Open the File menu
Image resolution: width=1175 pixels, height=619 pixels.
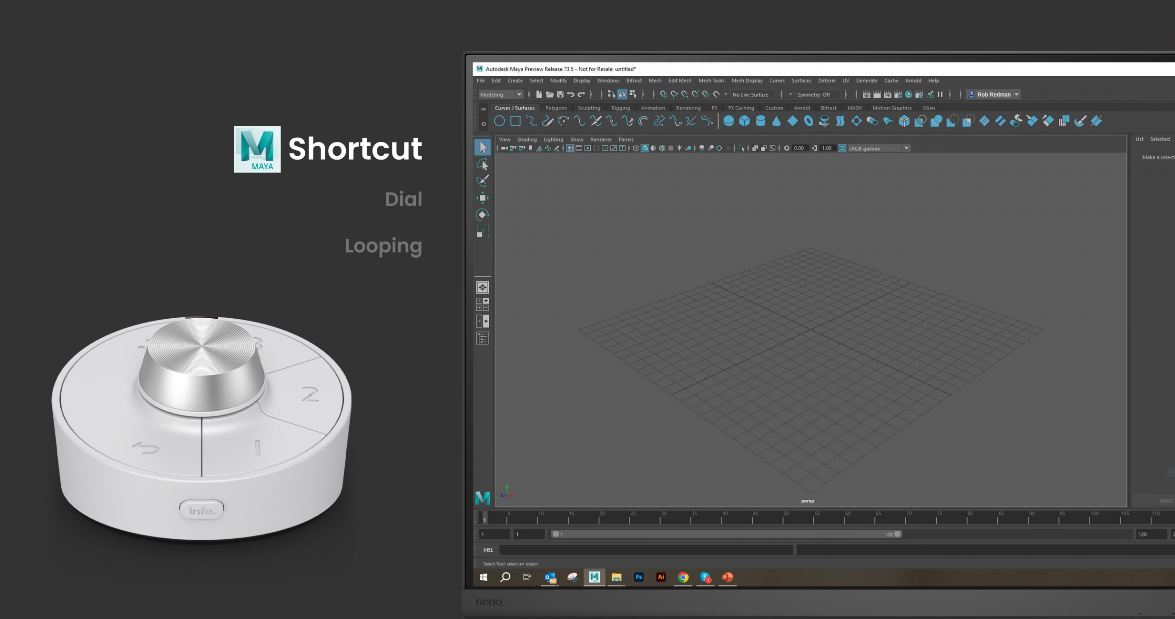pyautogui.click(x=481, y=81)
